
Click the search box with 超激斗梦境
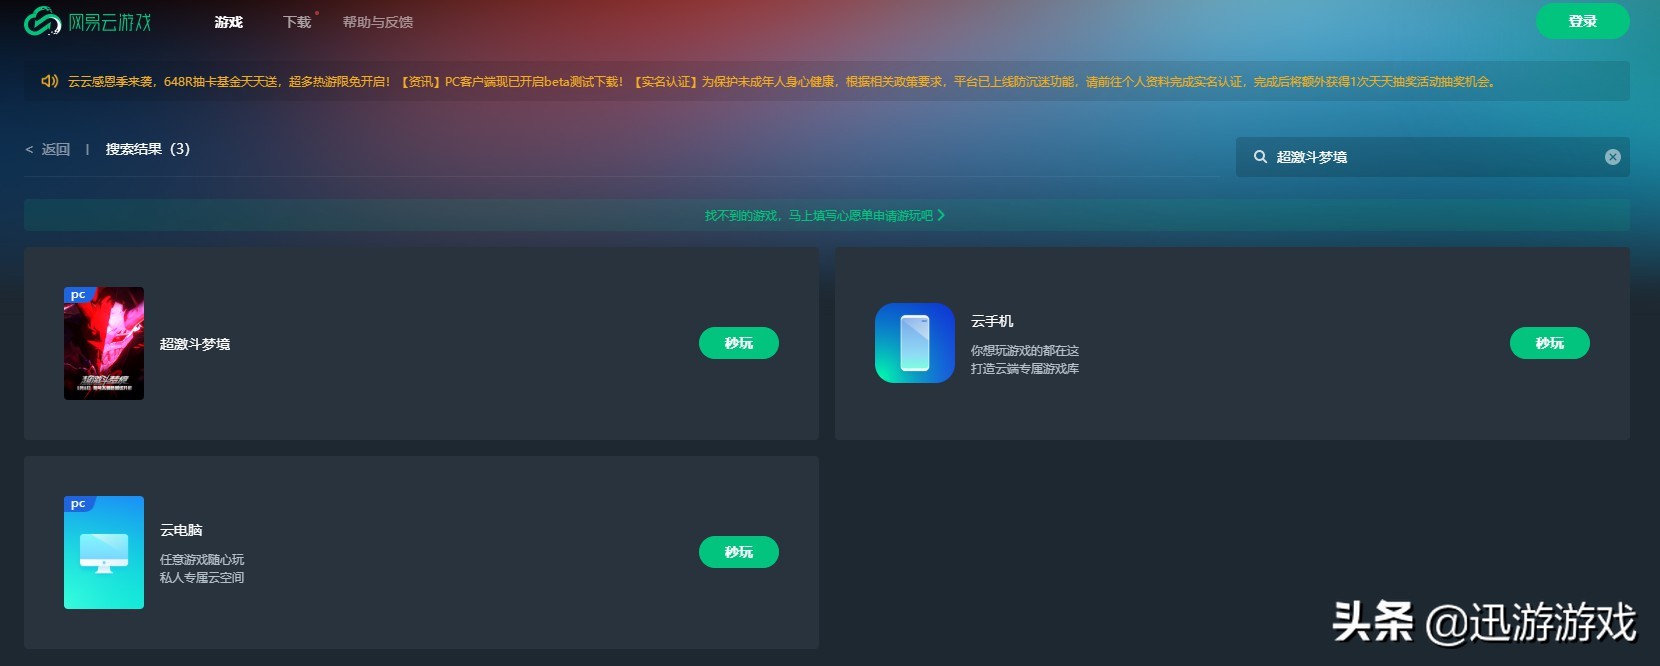pos(1433,157)
